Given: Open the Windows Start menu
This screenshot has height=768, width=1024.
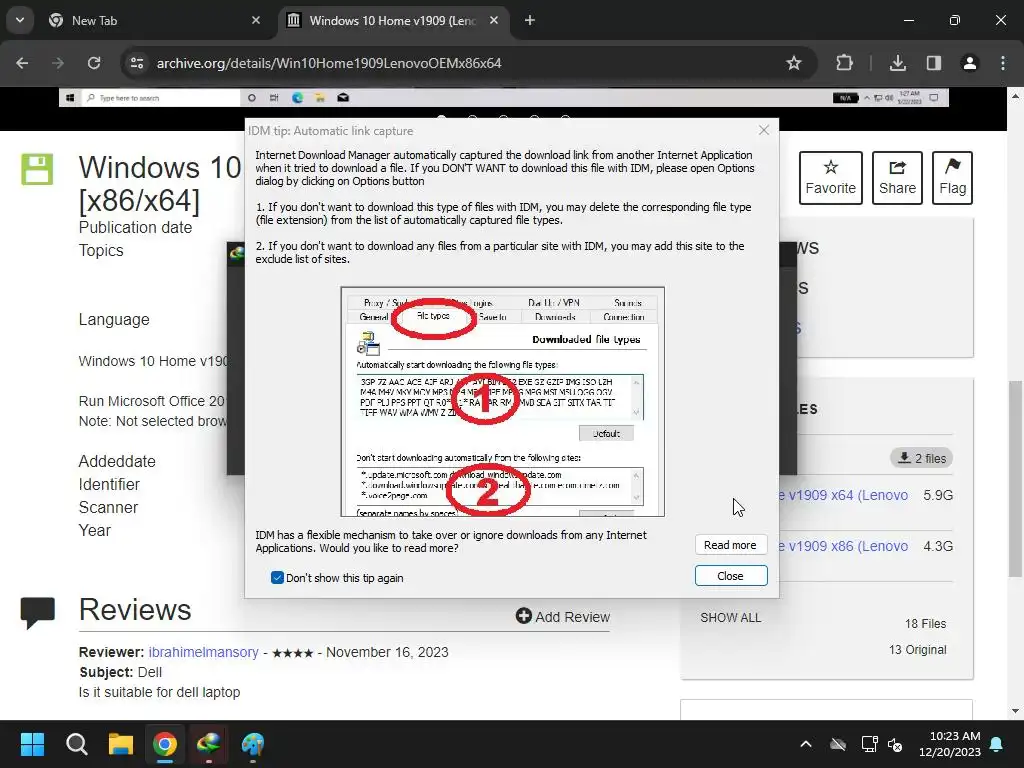Looking at the screenshot, I should pos(32,744).
